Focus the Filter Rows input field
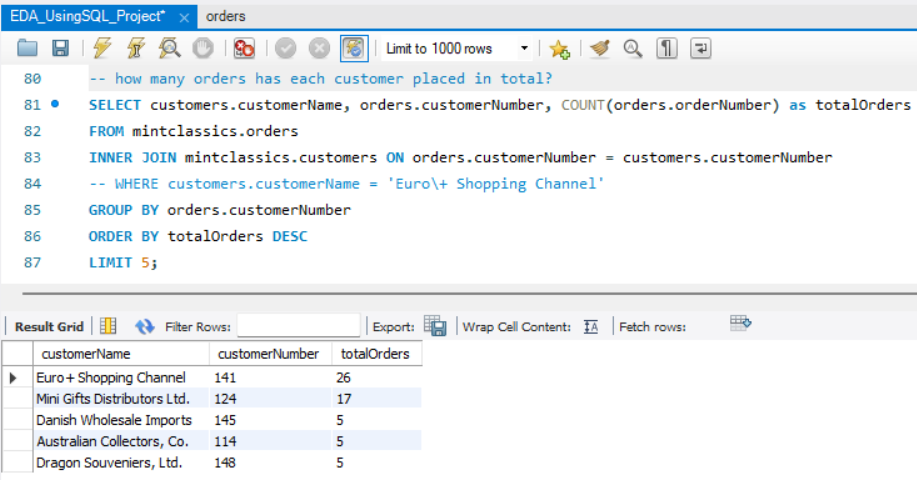The width and height of the screenshot is (917, 480). click(x=298, y=326)
